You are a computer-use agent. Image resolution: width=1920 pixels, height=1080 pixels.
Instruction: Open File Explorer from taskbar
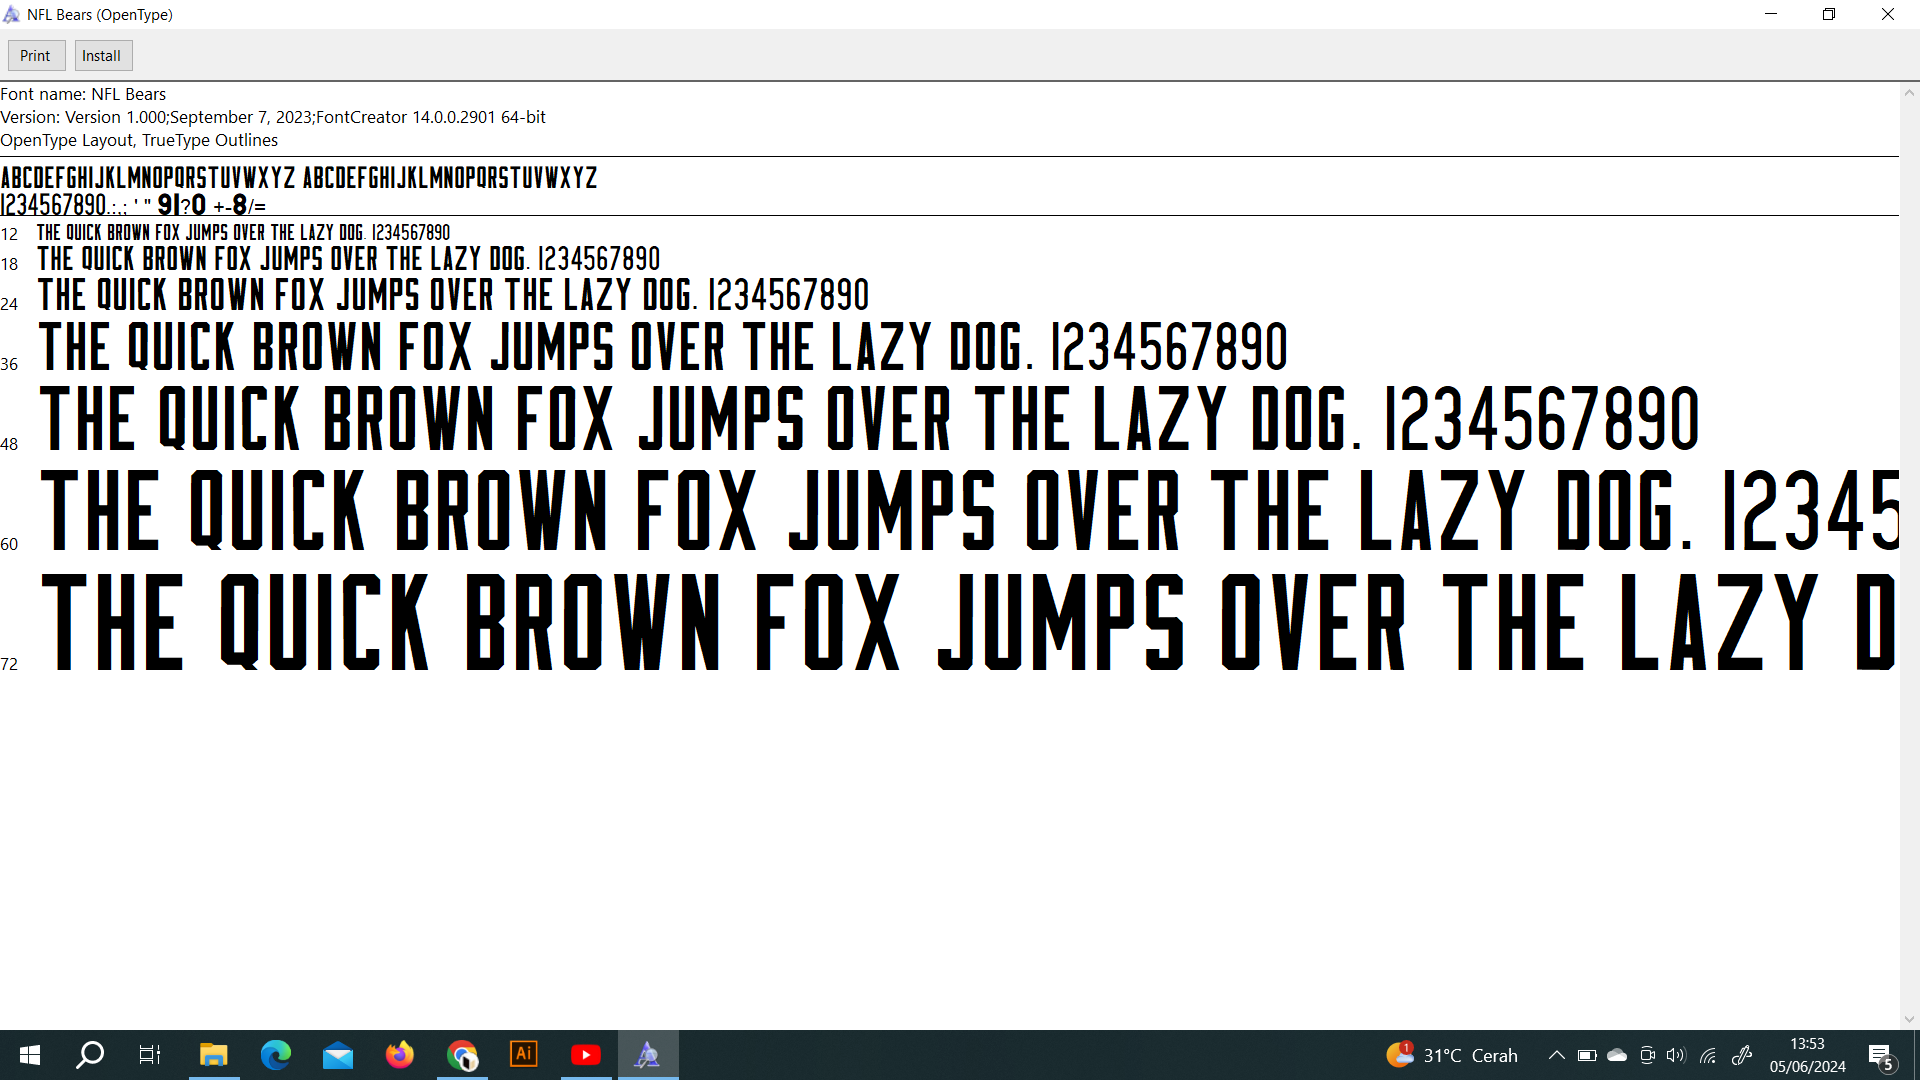[213, 1055]
